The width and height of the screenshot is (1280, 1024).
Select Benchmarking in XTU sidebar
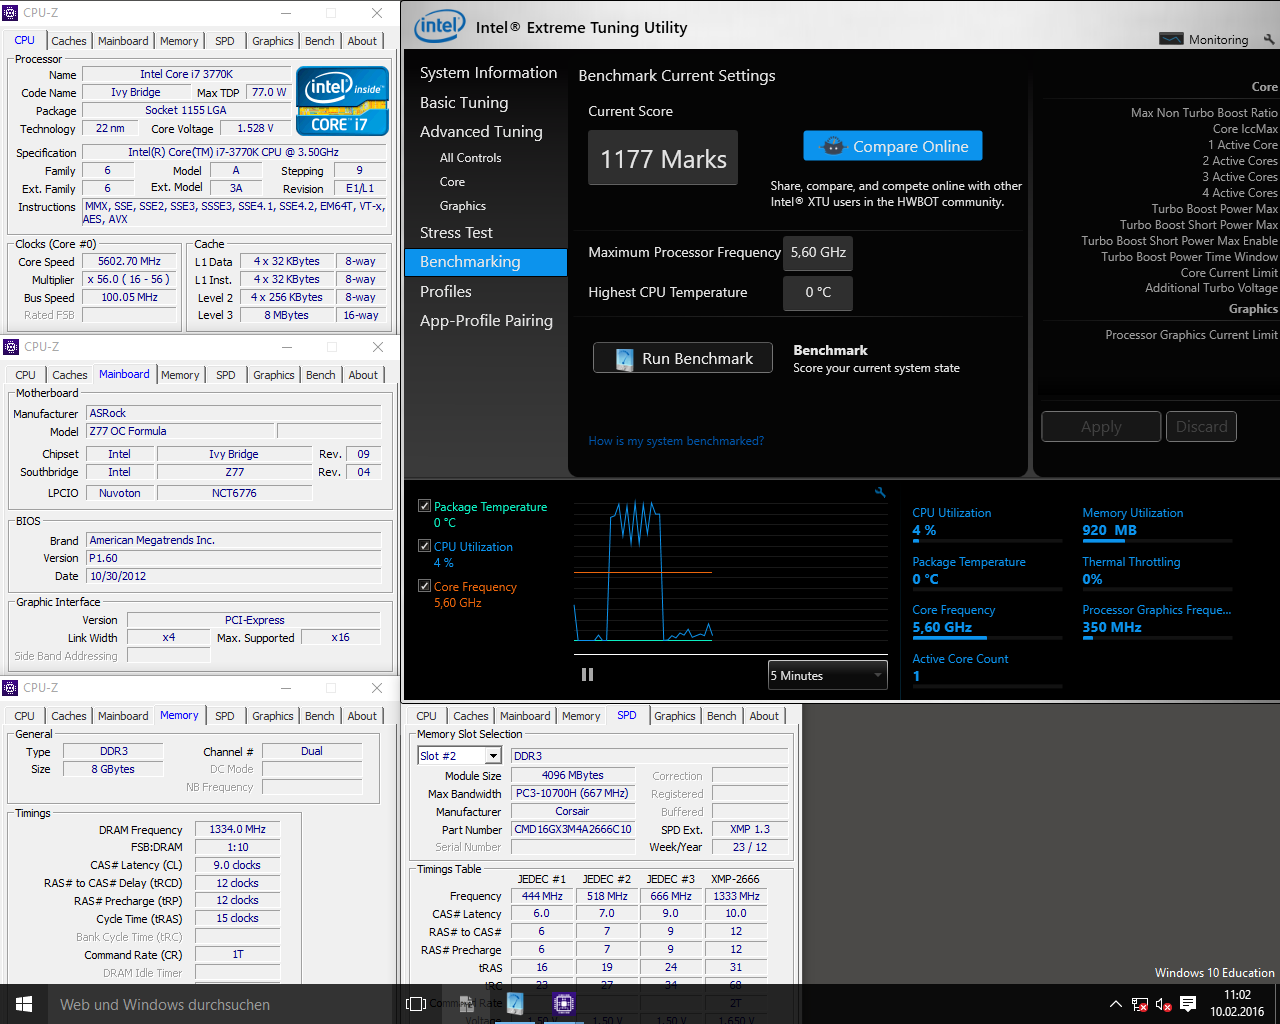[x=486, y=262]
